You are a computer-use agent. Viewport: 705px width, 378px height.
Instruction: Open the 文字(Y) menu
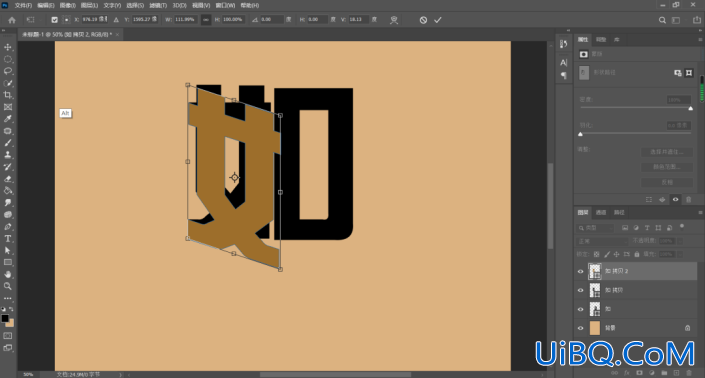112,5
